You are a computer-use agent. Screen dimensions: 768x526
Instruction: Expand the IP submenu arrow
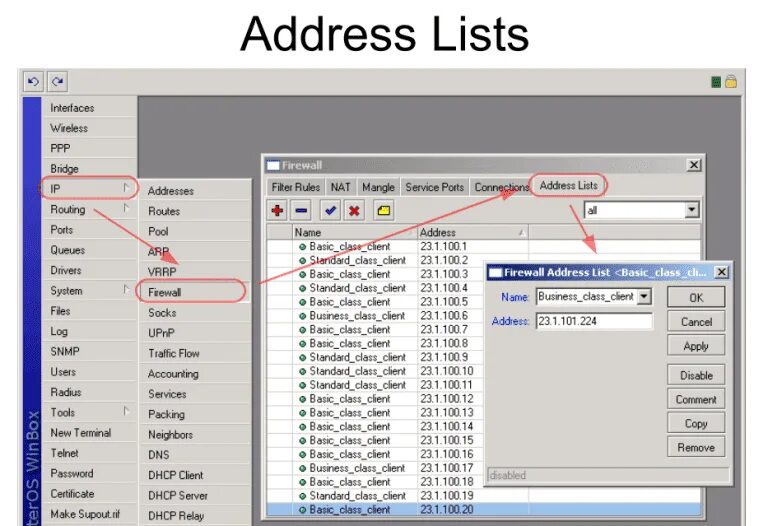pyautogui.click(x=126, y=188)
